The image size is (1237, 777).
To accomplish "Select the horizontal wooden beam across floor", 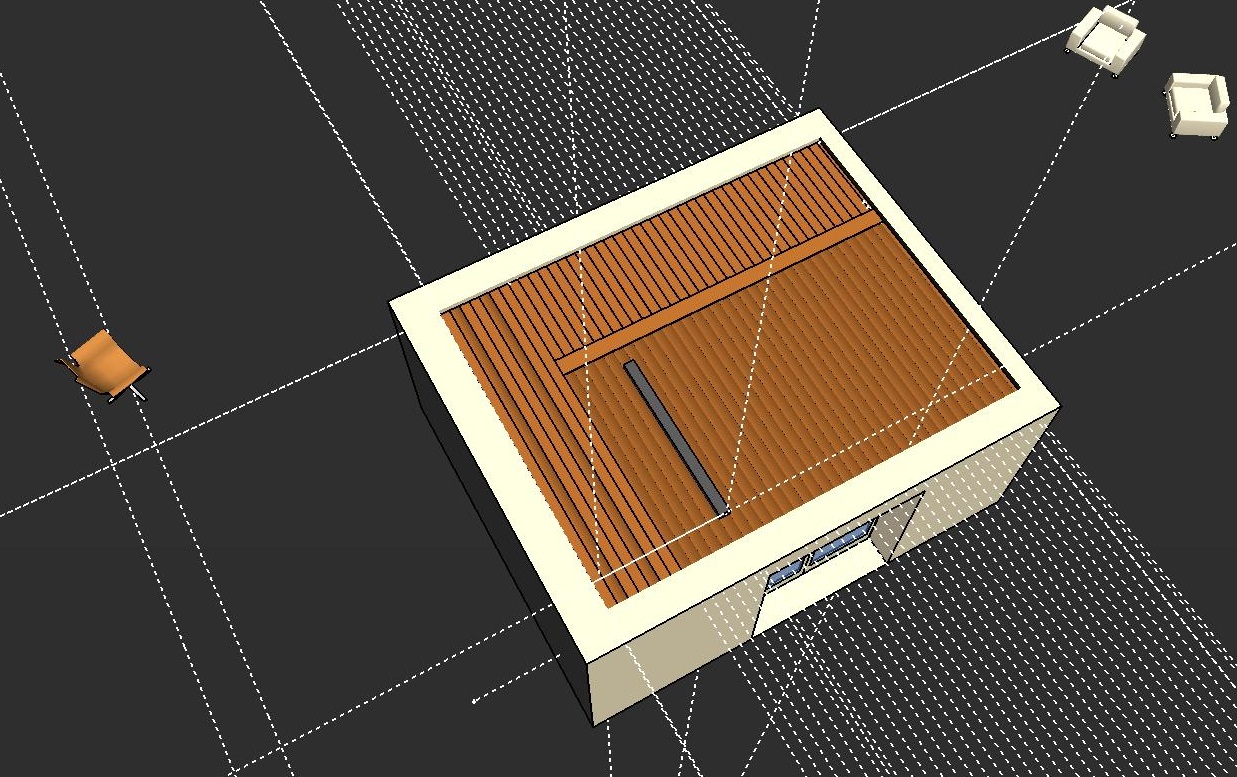I will point(720,288).
